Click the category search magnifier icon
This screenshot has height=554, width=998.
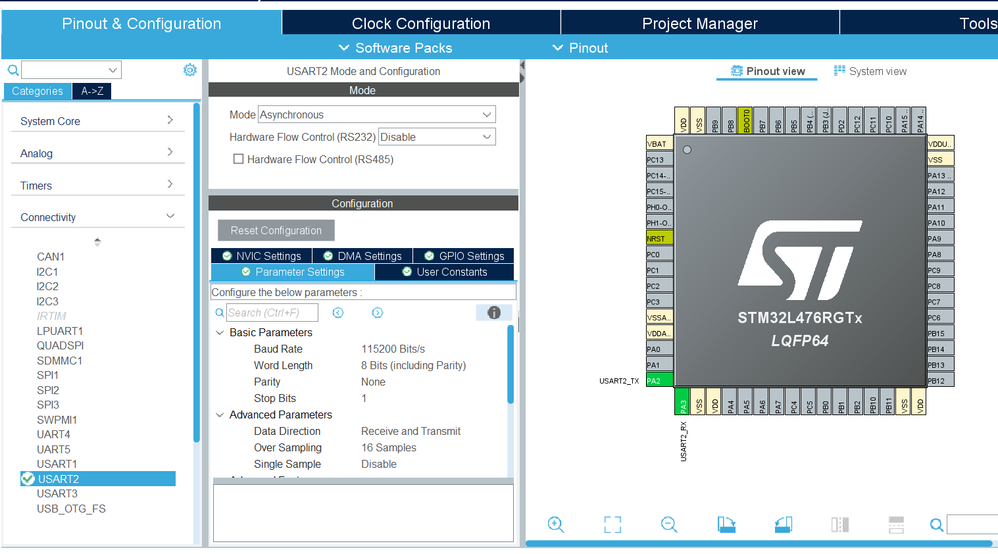pyautogui.click(x=13, y=70)
